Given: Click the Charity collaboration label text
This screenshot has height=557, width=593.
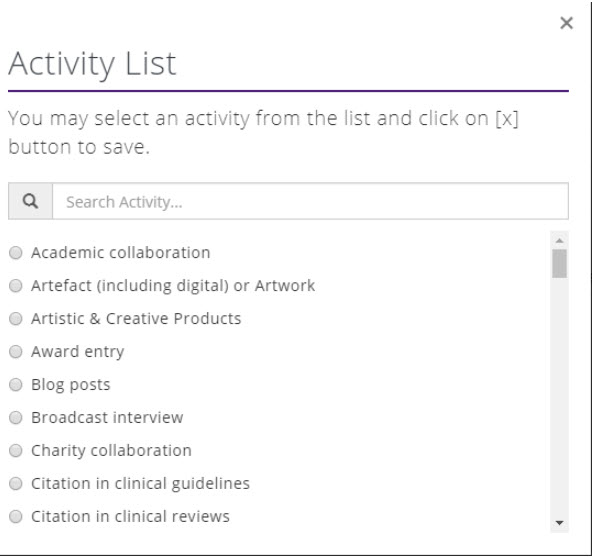Looking at the screenshot, I should tap(111, 450).
